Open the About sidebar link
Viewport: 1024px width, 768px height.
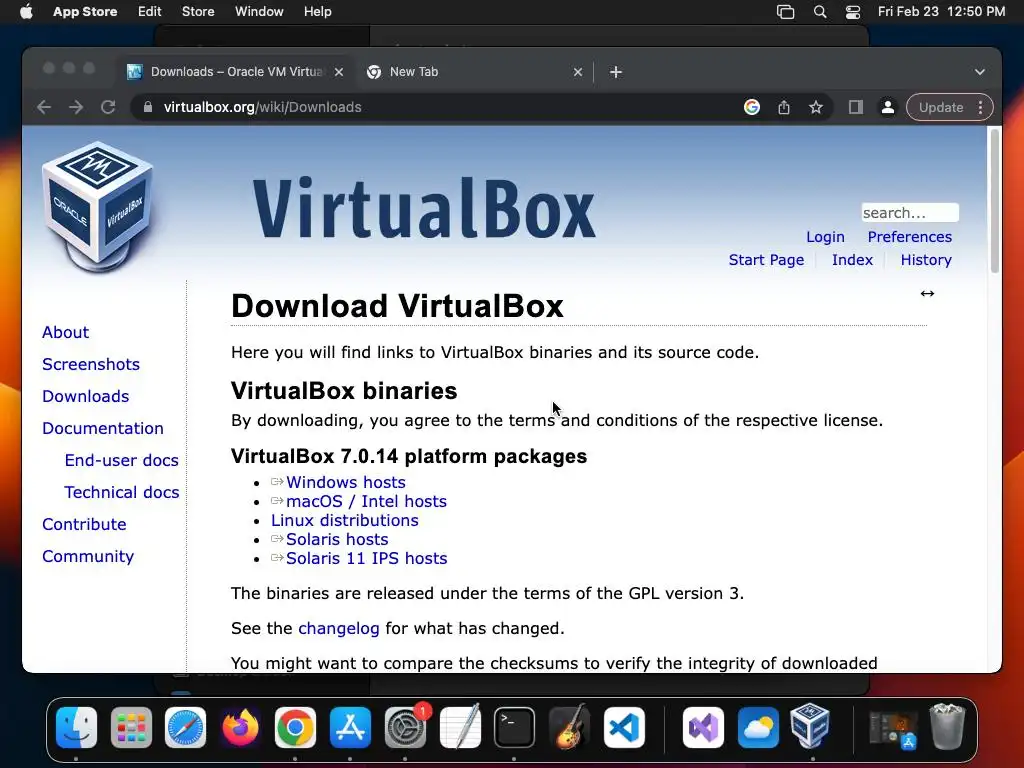coord(65,332)
